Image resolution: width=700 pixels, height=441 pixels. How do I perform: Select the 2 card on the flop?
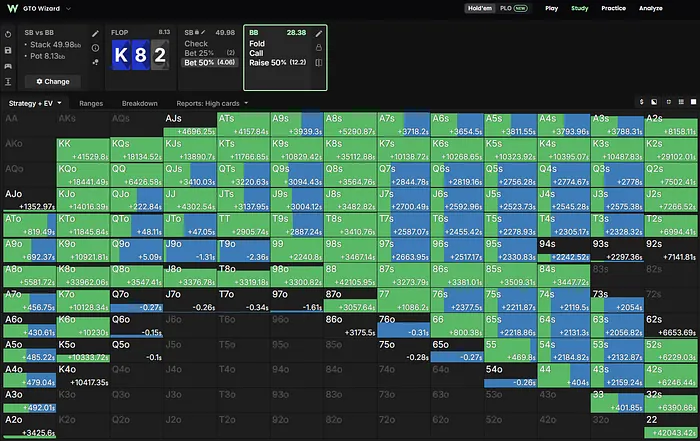(x=160, y=55)
